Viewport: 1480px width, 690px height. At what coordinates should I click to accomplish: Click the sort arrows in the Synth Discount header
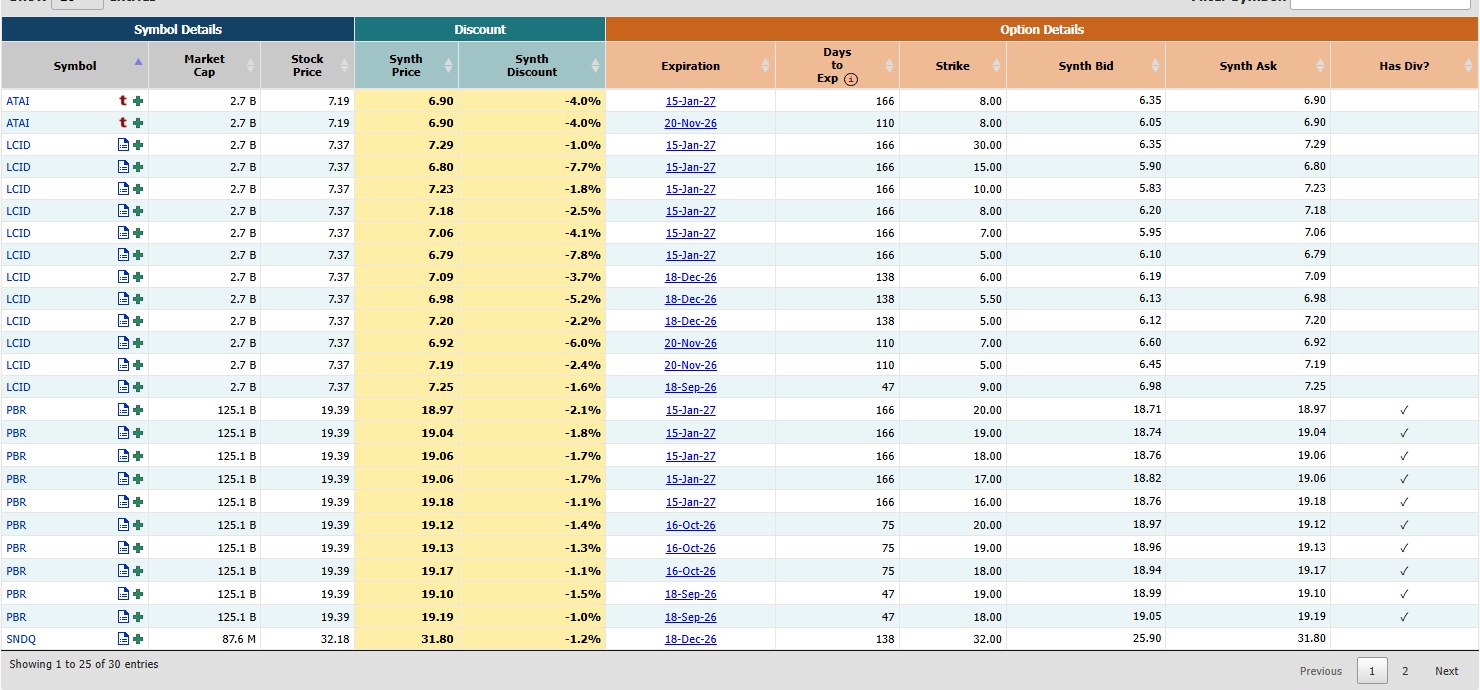(x=596, y=66)
